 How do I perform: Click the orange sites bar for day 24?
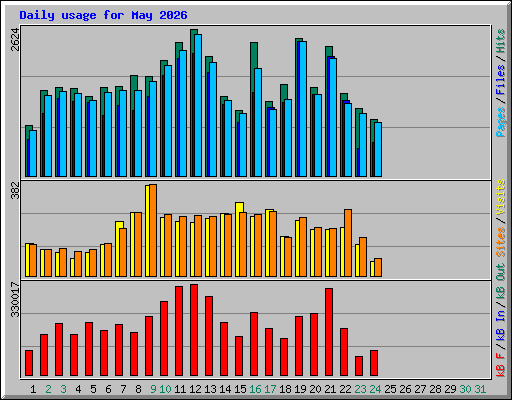pyautogui.click(x=378, y=267)
